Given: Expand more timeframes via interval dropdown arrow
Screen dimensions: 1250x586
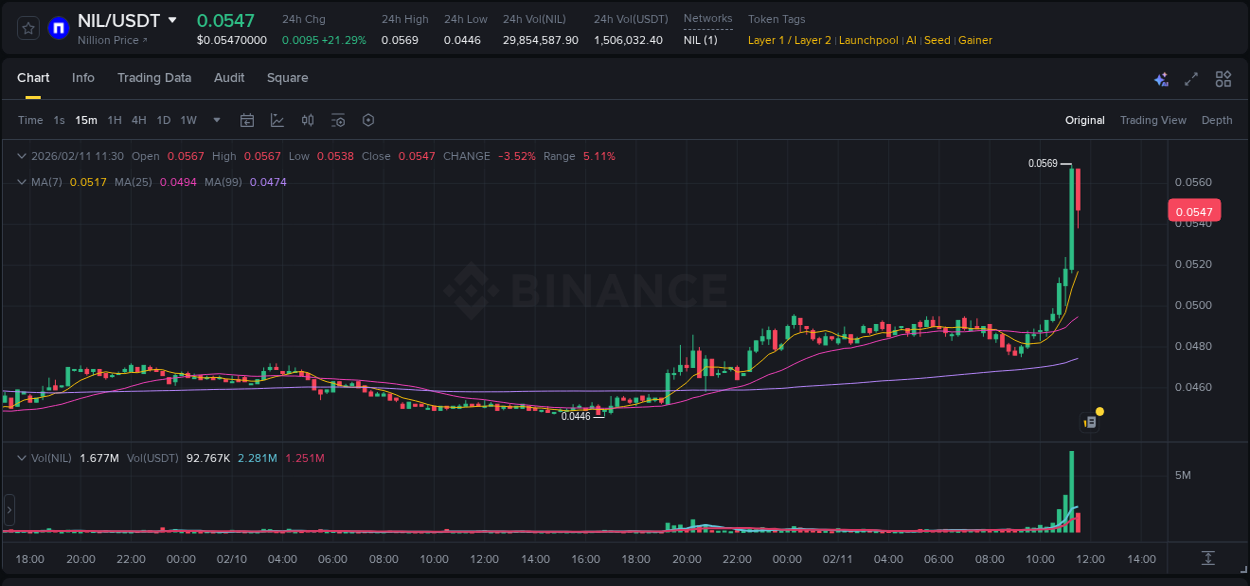Looking at the screenshot, I should 215,120.
